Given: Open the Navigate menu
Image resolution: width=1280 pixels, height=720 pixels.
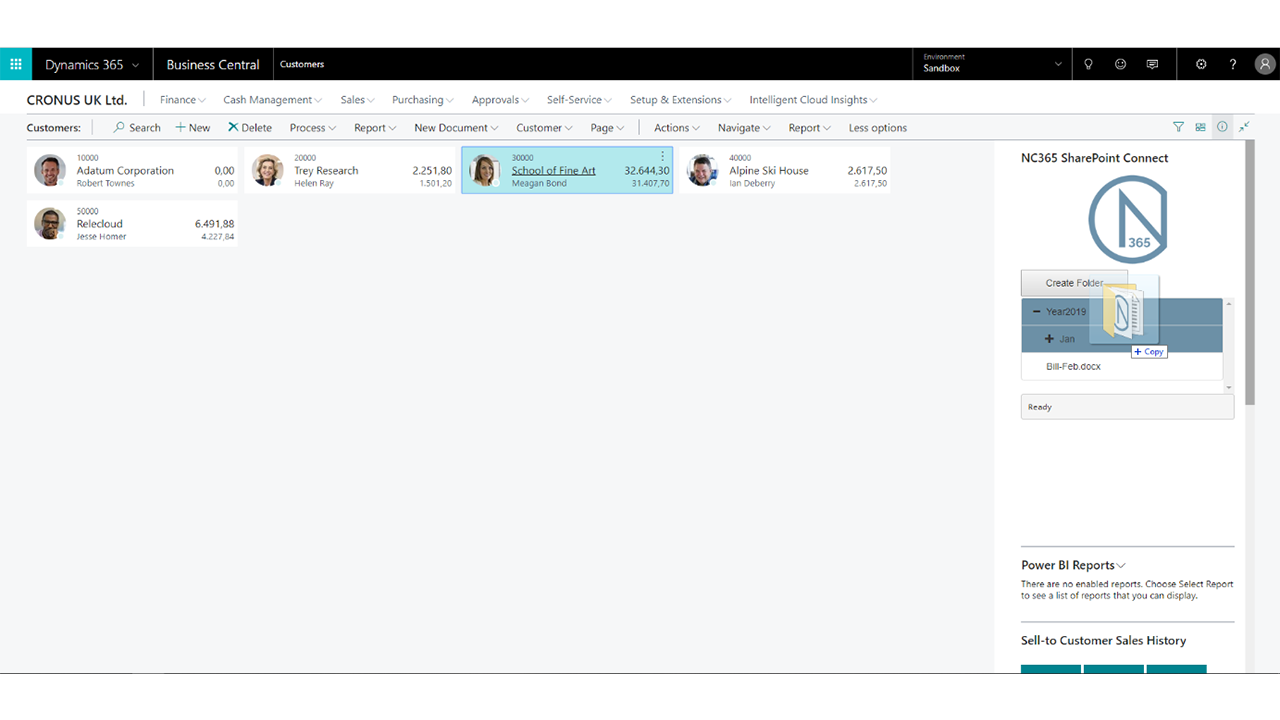Looking at the screenshot, I should pyautogui.click(x=745, y=128).
